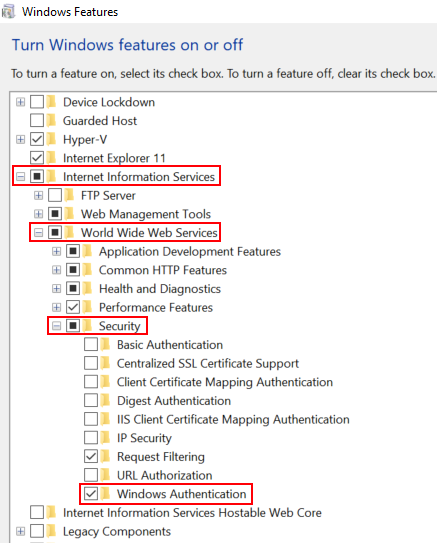Check the FTP Server checkbox

[x=55, y=195]
